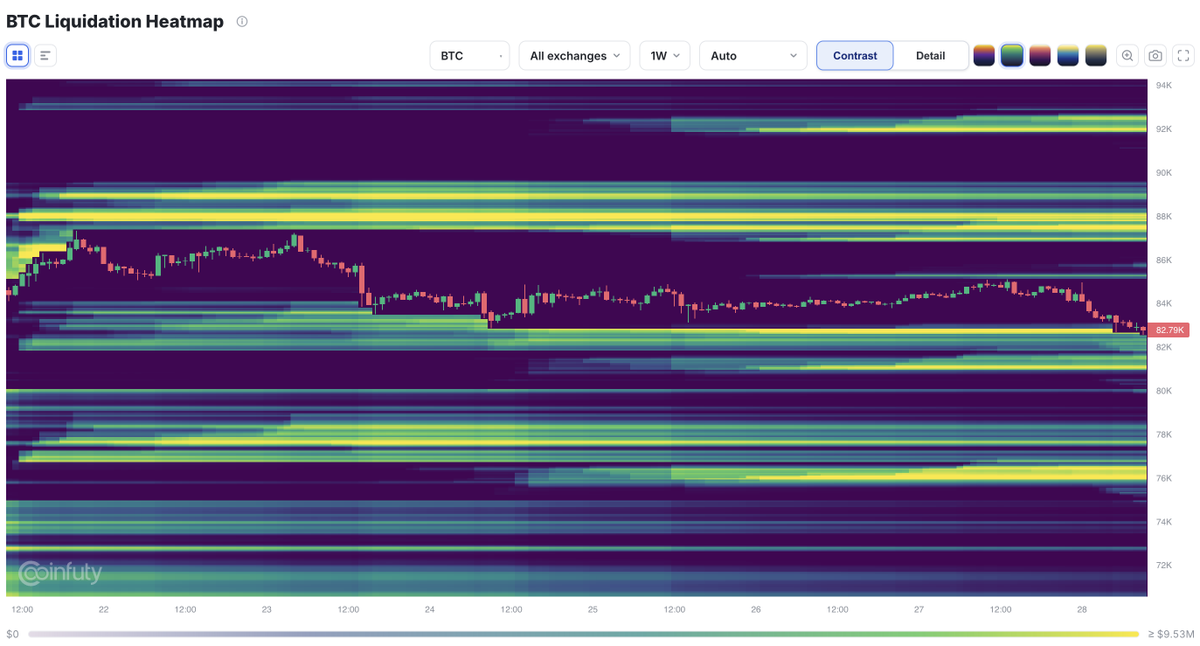
Task: Click the 82.79K current price tag
Action: point(1169,330)
